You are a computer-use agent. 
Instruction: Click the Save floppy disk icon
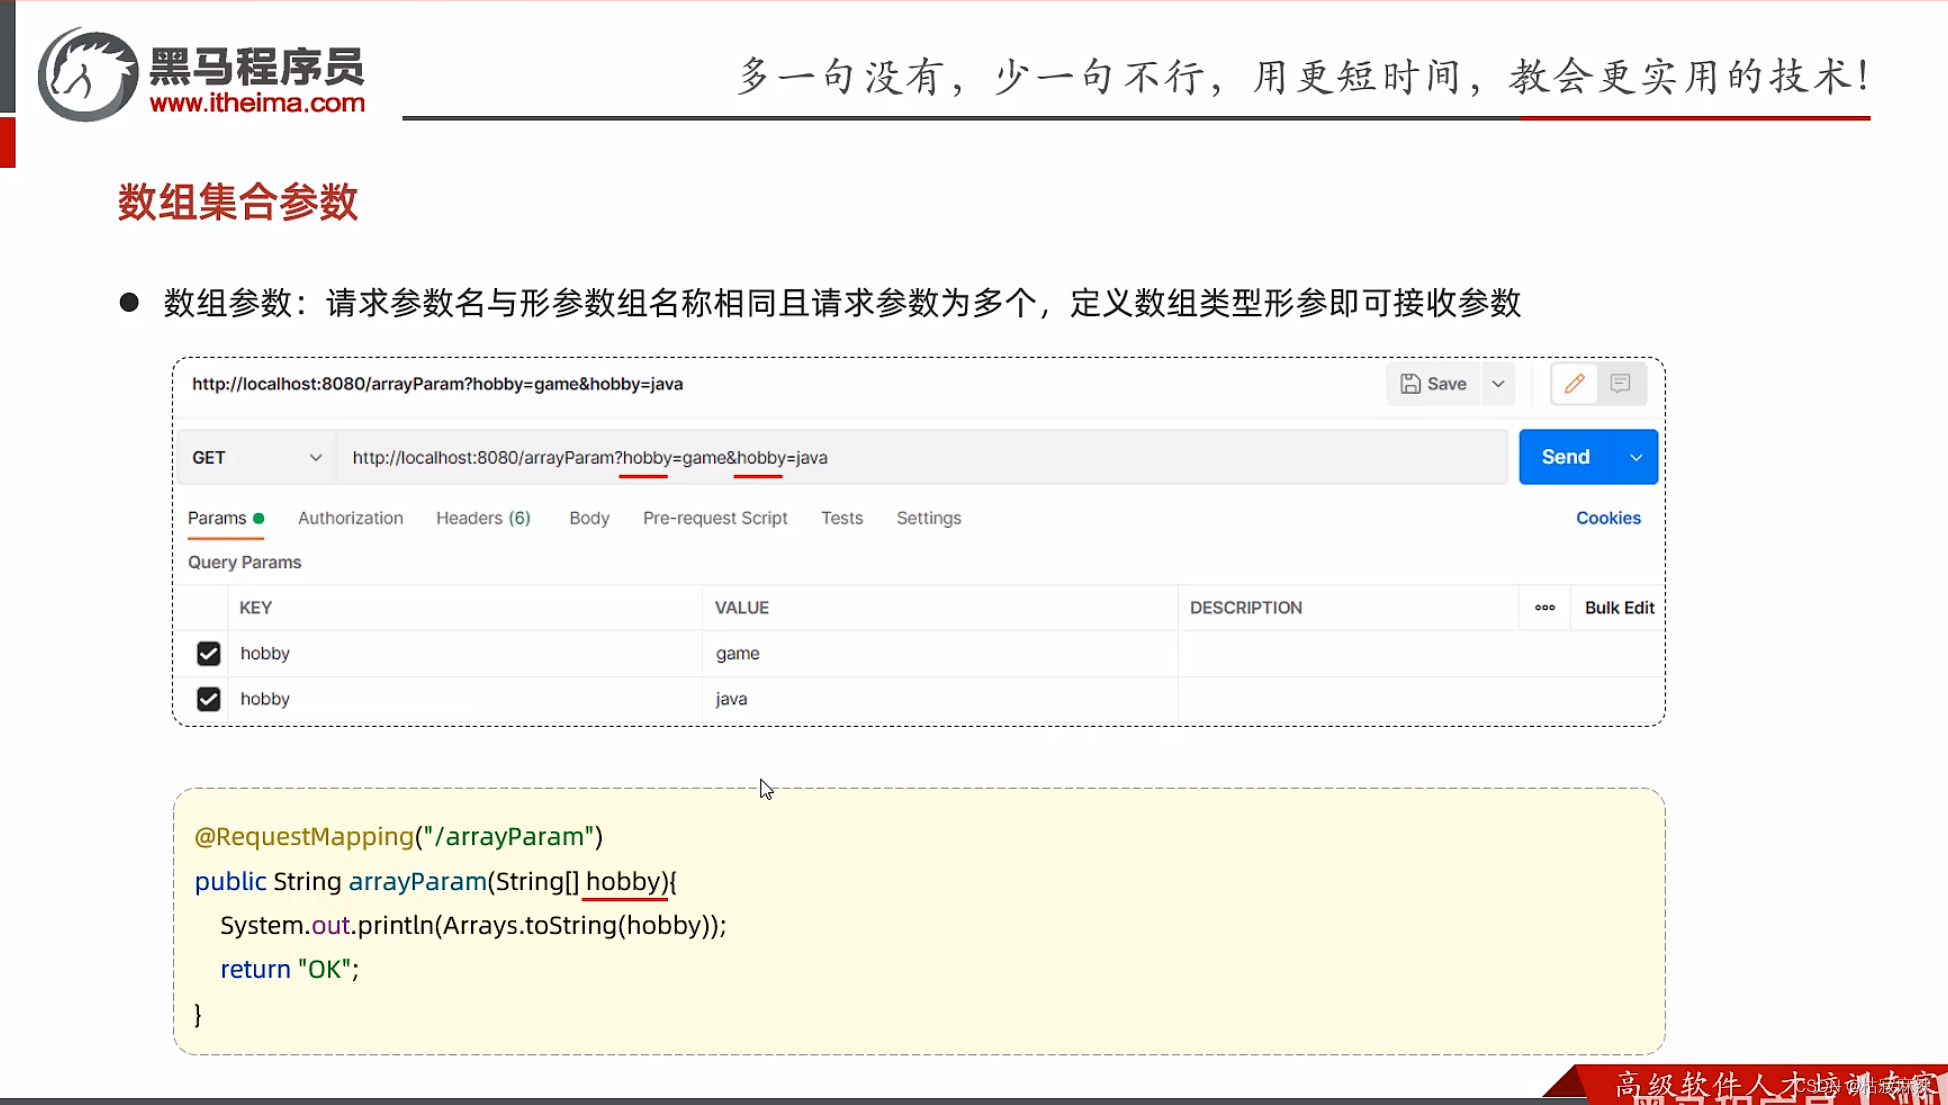pyautogui.click(x=1411, y=383)
